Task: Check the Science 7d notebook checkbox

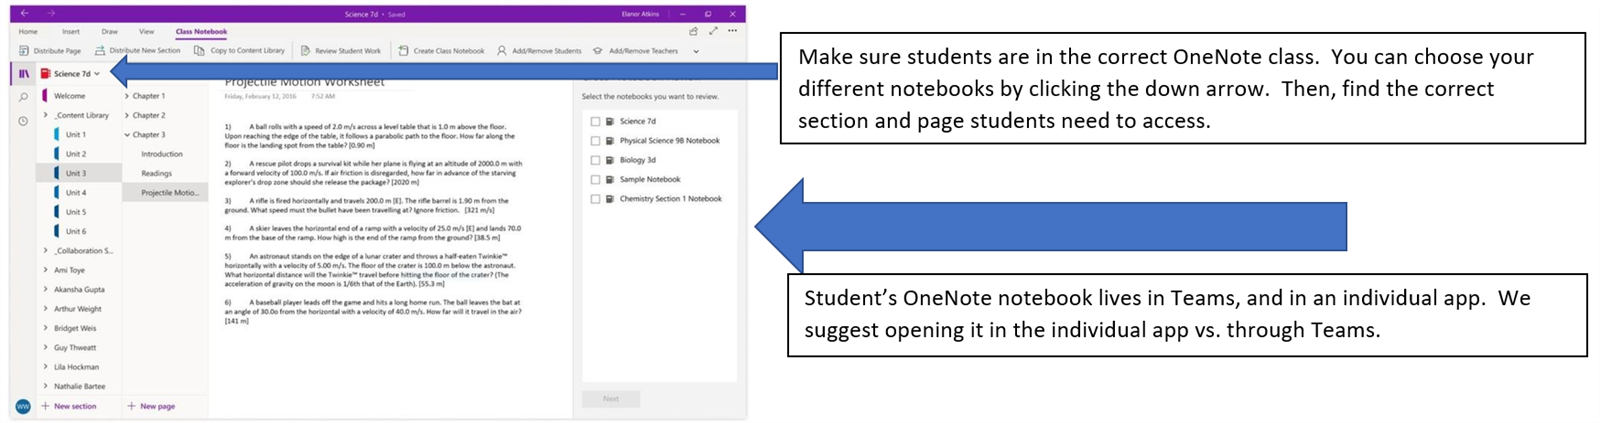Action: [x=595, y=122]
